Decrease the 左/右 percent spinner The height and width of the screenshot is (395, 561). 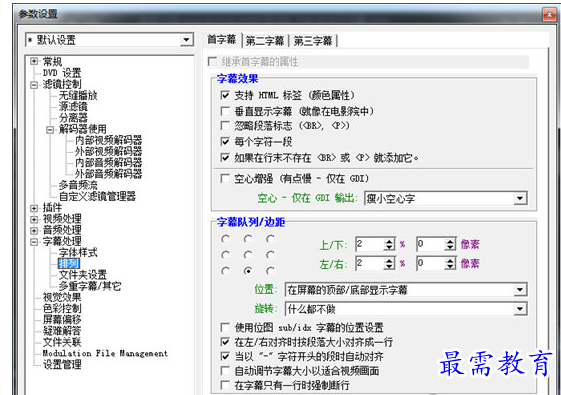pos(389,267)
